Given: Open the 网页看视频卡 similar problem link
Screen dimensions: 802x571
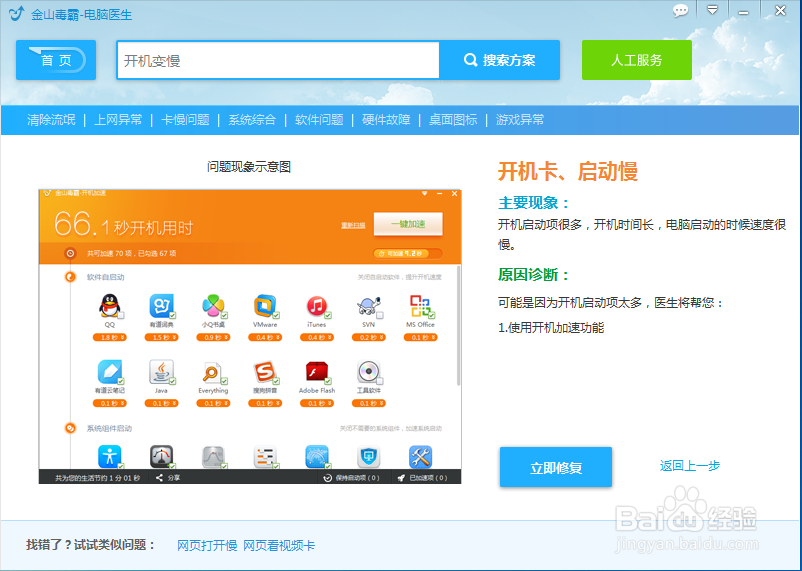Looking at the screenshot, I should 279,545.
